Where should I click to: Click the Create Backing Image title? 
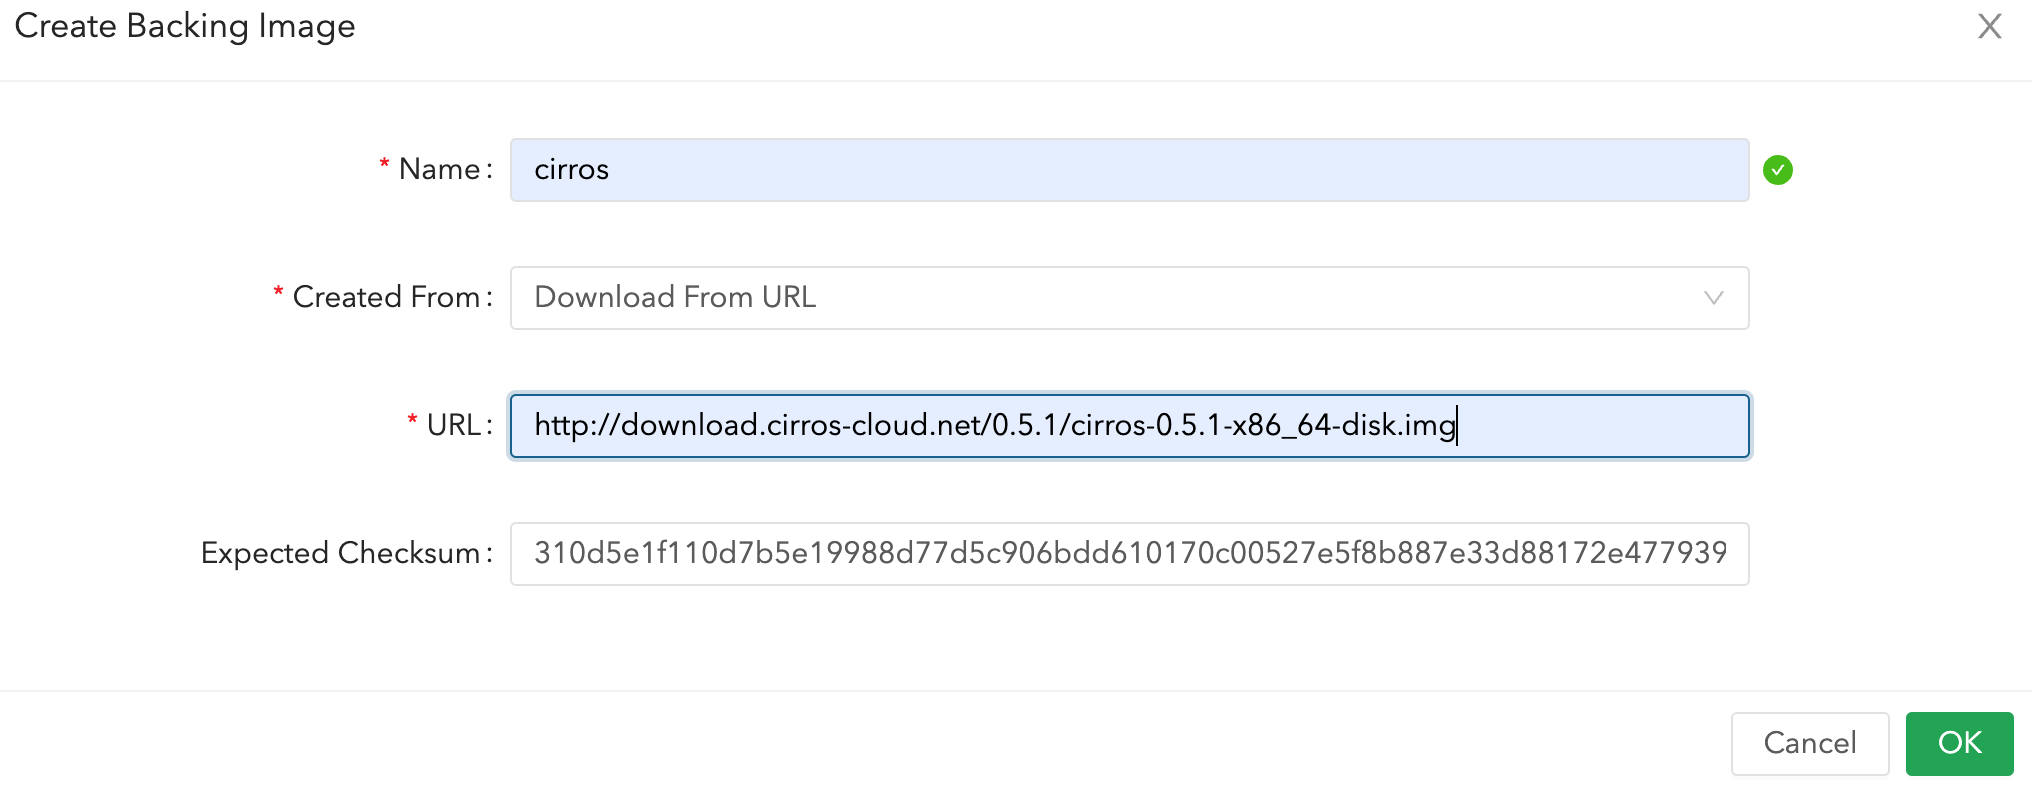[x=185, y=27]
